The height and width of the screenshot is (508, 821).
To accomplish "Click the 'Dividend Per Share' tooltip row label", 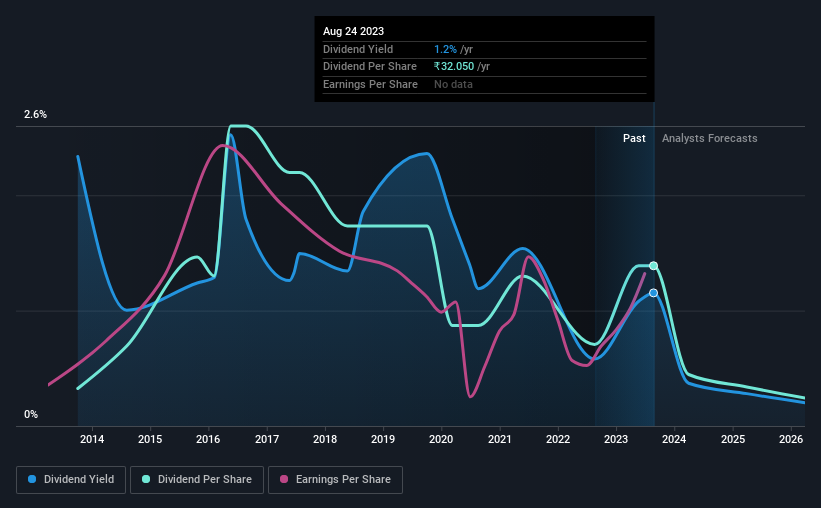I will pyautogui.click(x=370, y=67).
